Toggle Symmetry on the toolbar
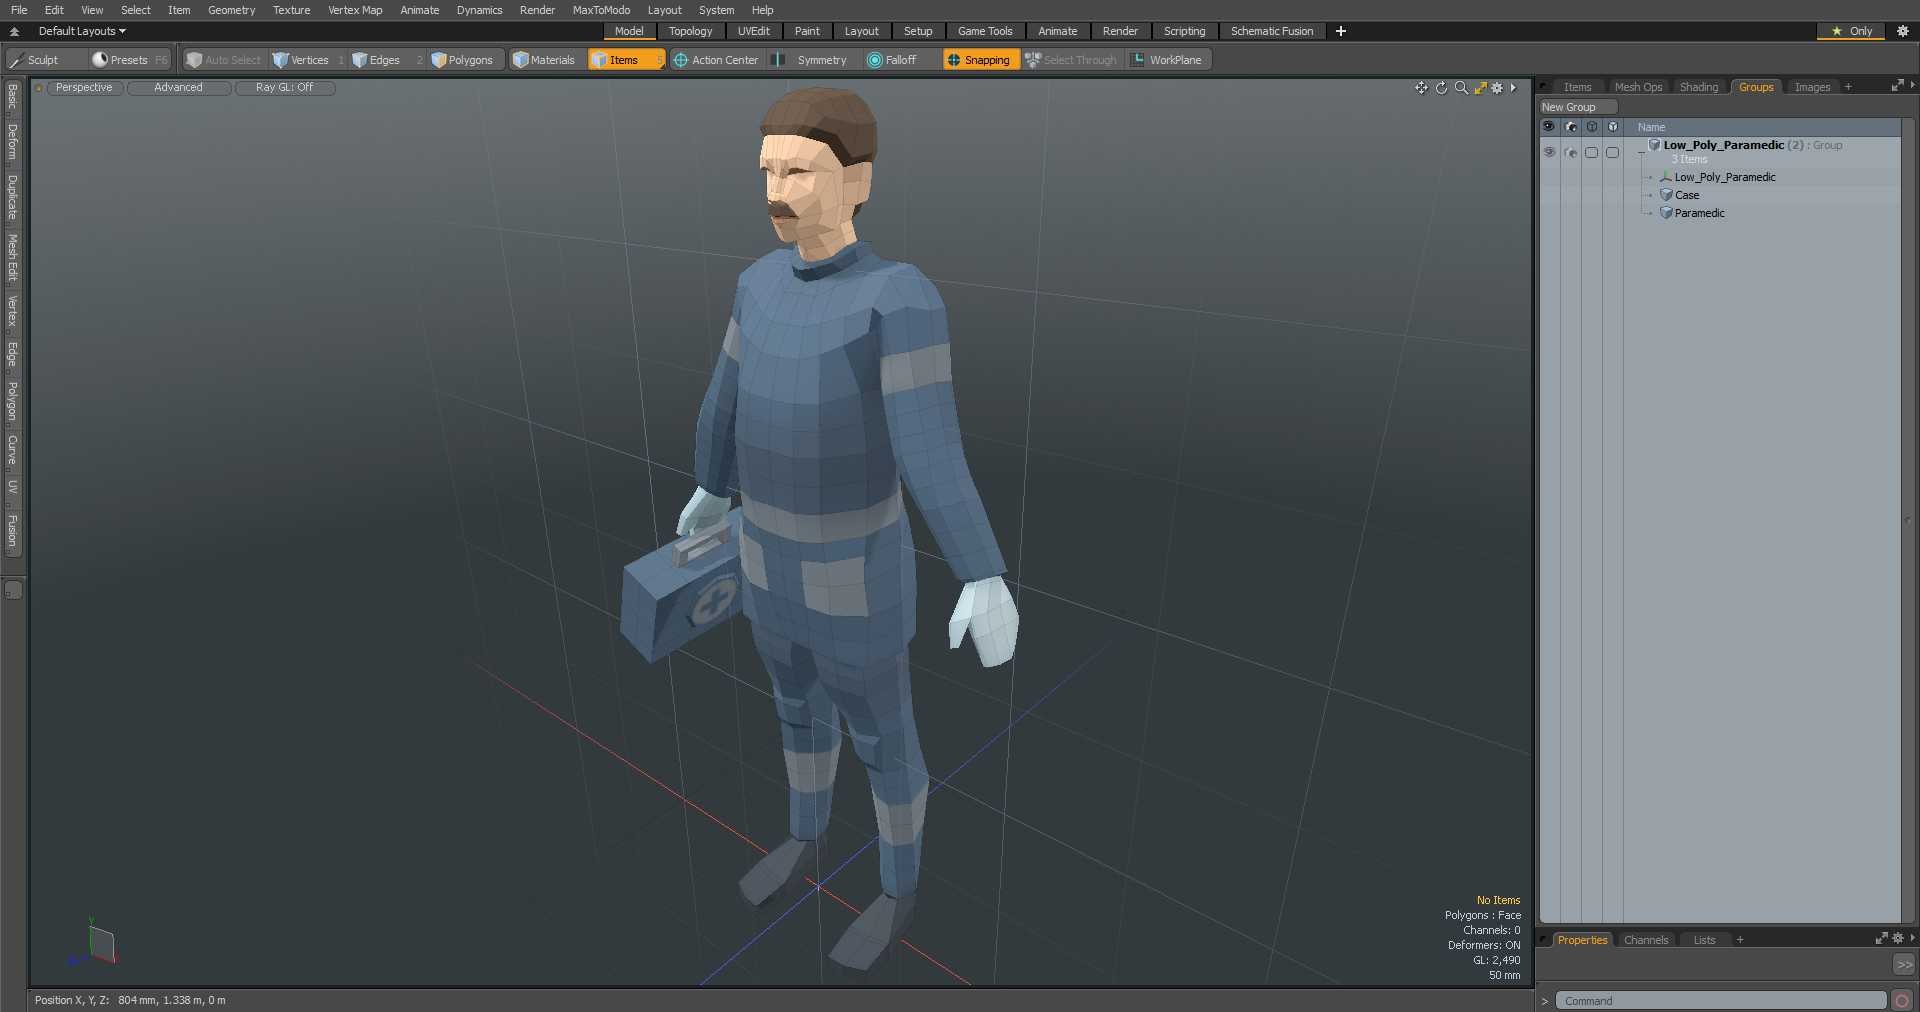Viewport: 1920px width, 1012px height. pos(812,60)
